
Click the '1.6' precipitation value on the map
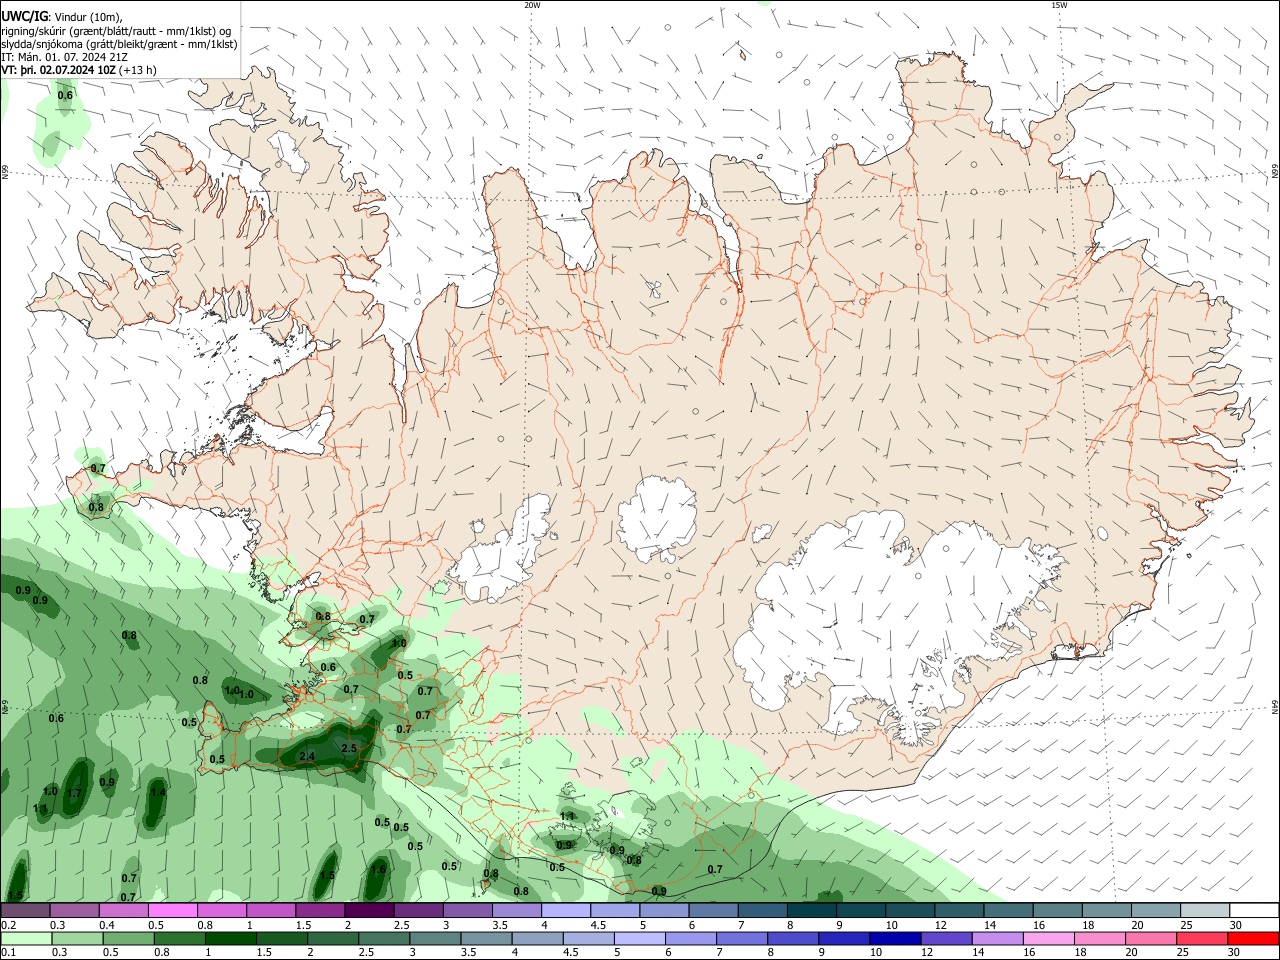[378, 870]
